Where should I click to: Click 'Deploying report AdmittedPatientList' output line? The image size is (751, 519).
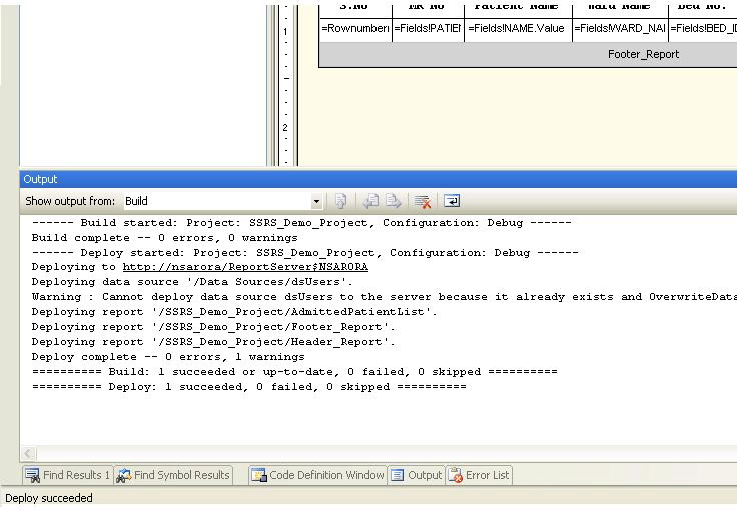pos(235,312)
